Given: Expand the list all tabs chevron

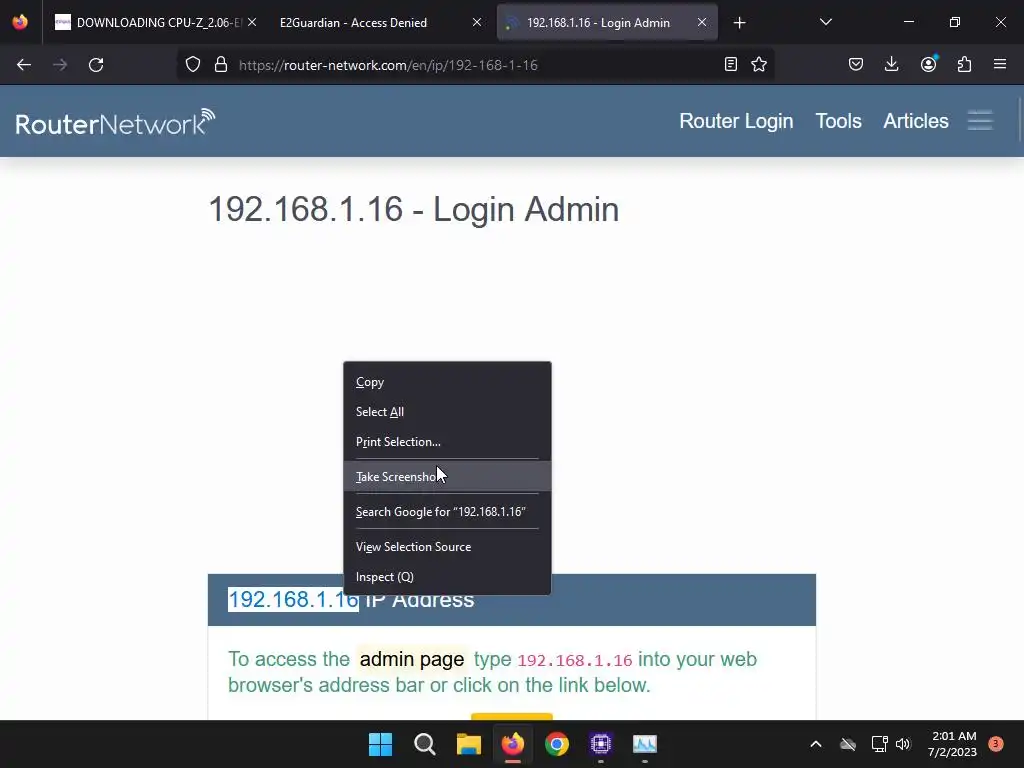Looking at the screenshot, I should click(825, 22).
